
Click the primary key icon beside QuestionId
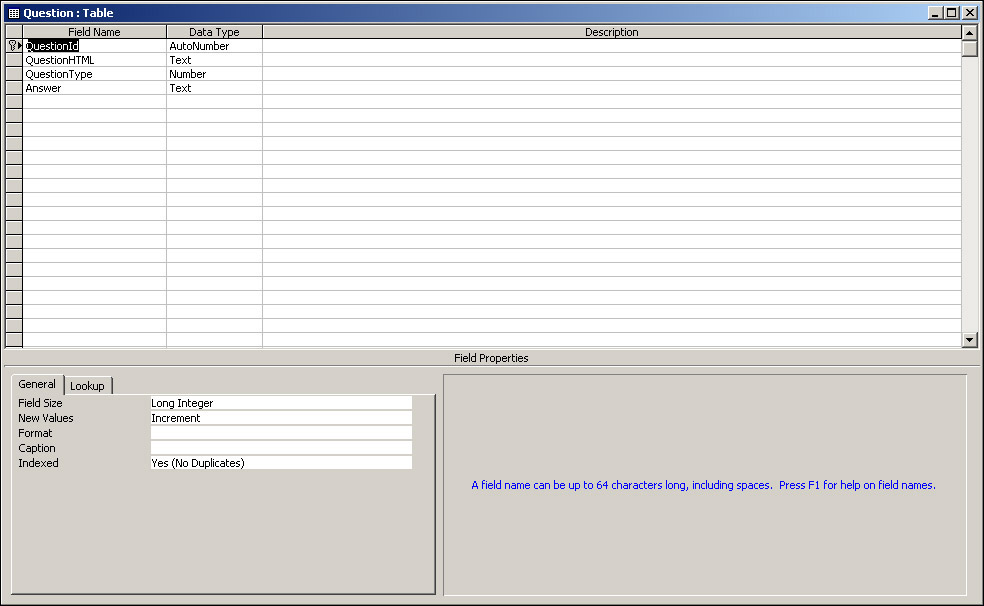click(x=12, y=46)
